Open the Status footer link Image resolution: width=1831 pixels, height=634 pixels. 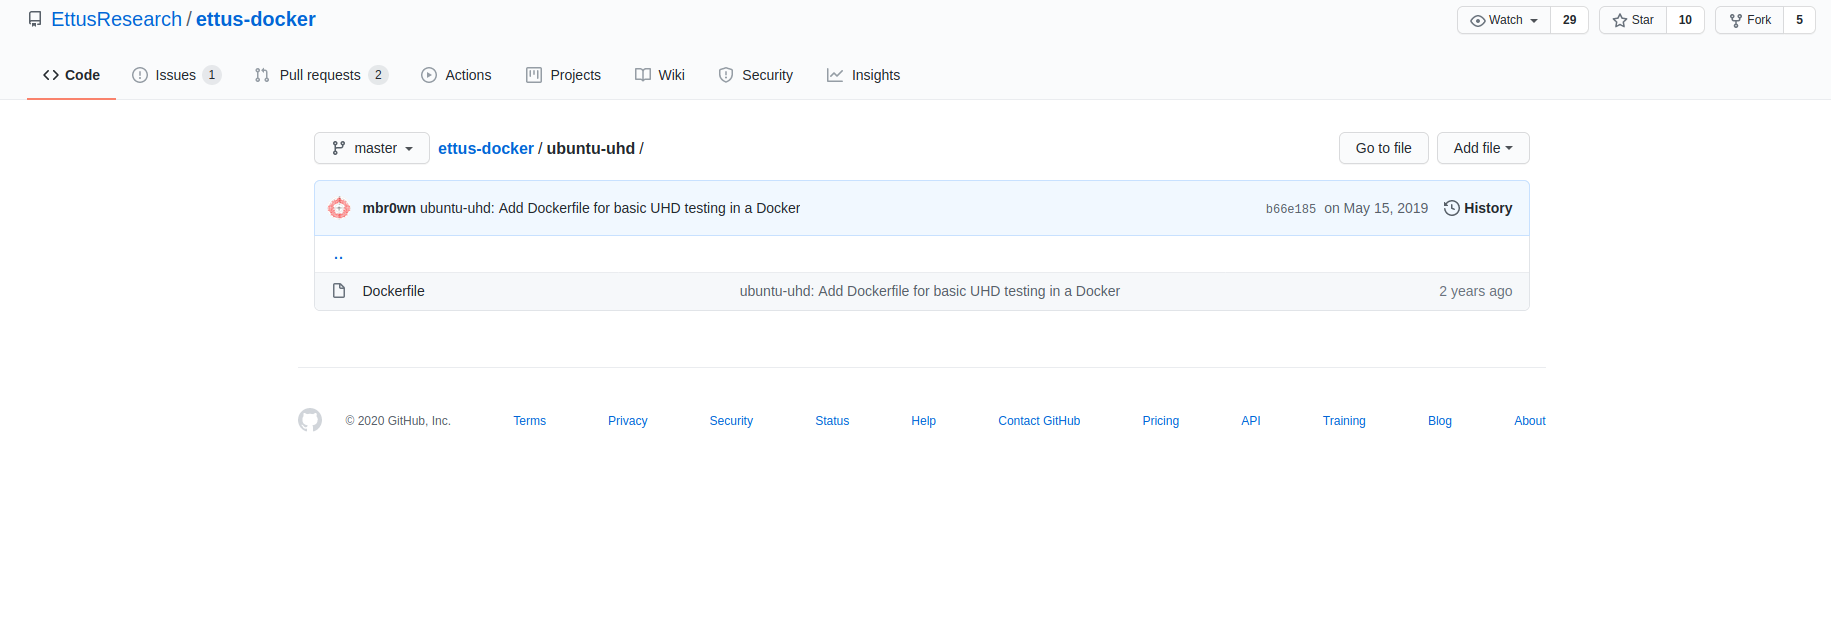pyautogui.click(x=832, y=421)
